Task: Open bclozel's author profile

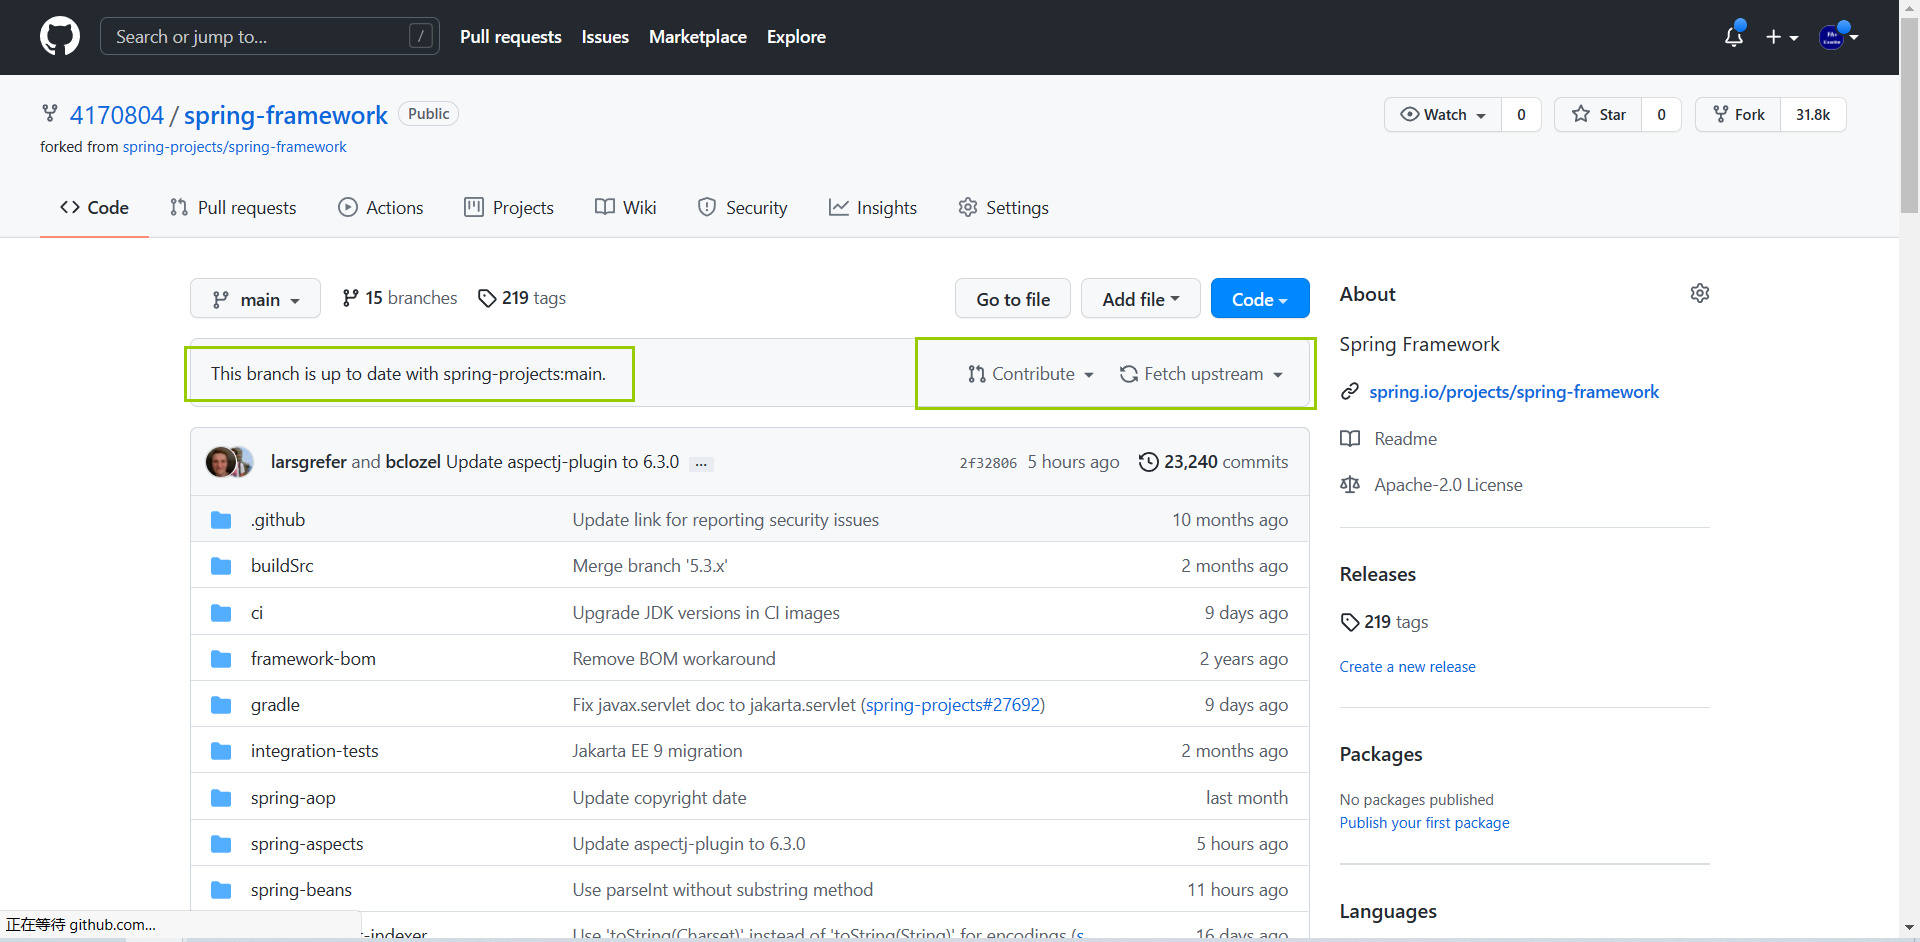Action: click(x=413, y=462)
